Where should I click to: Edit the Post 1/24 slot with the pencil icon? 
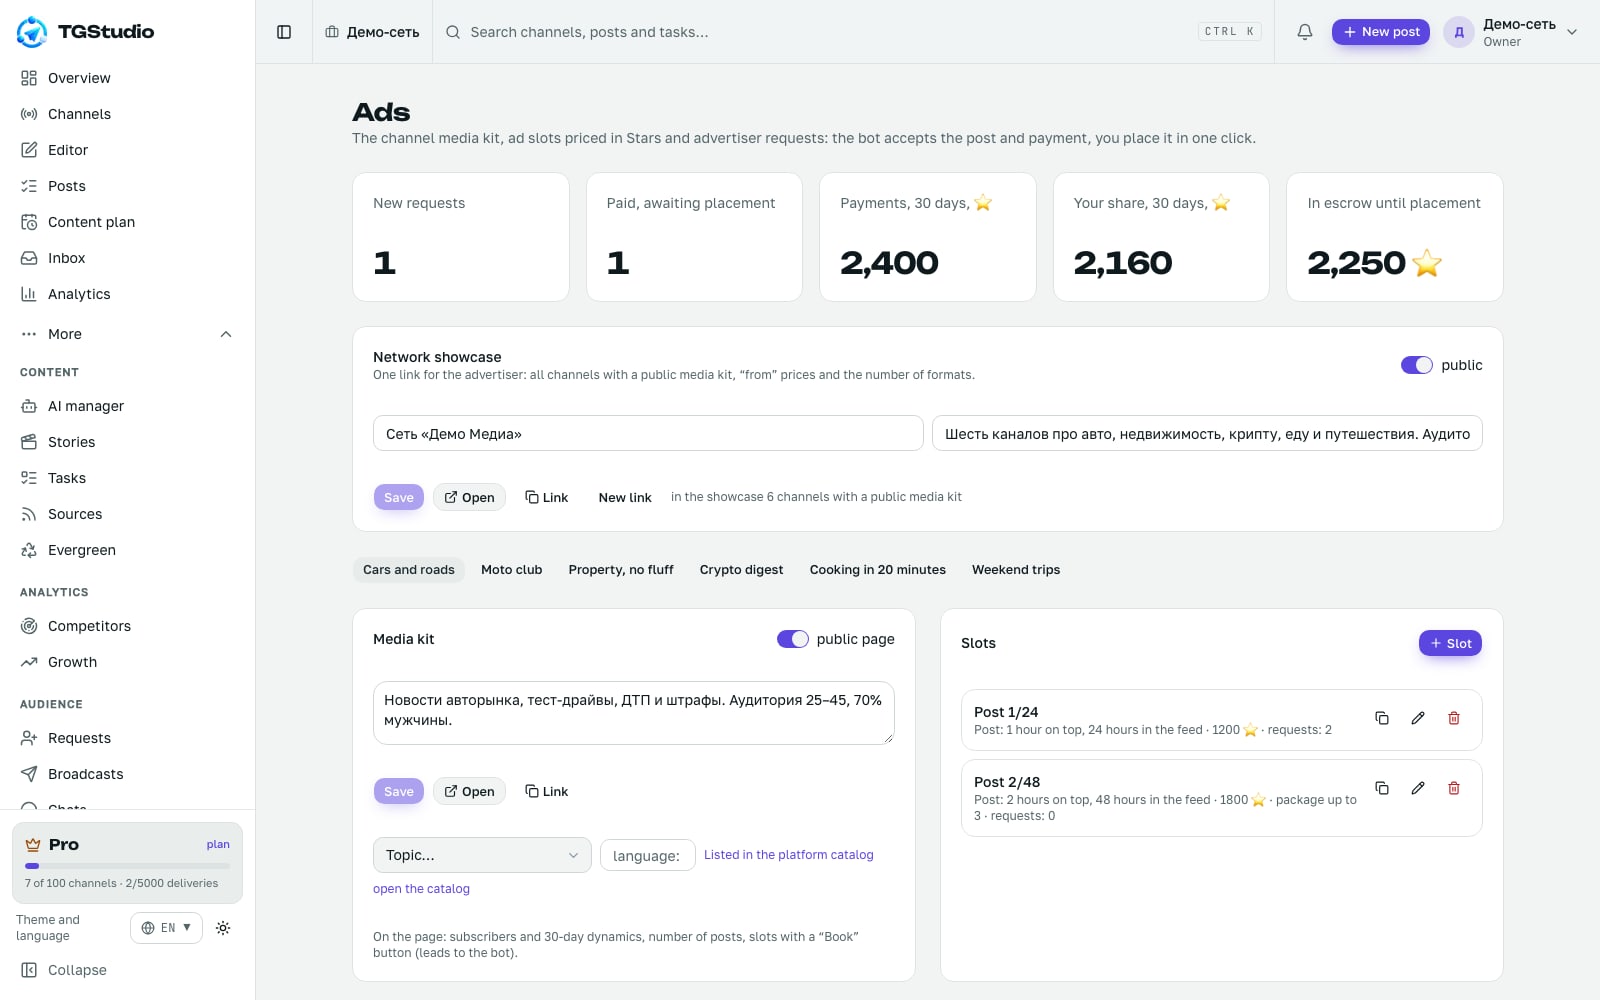(x=1418, y=718)
